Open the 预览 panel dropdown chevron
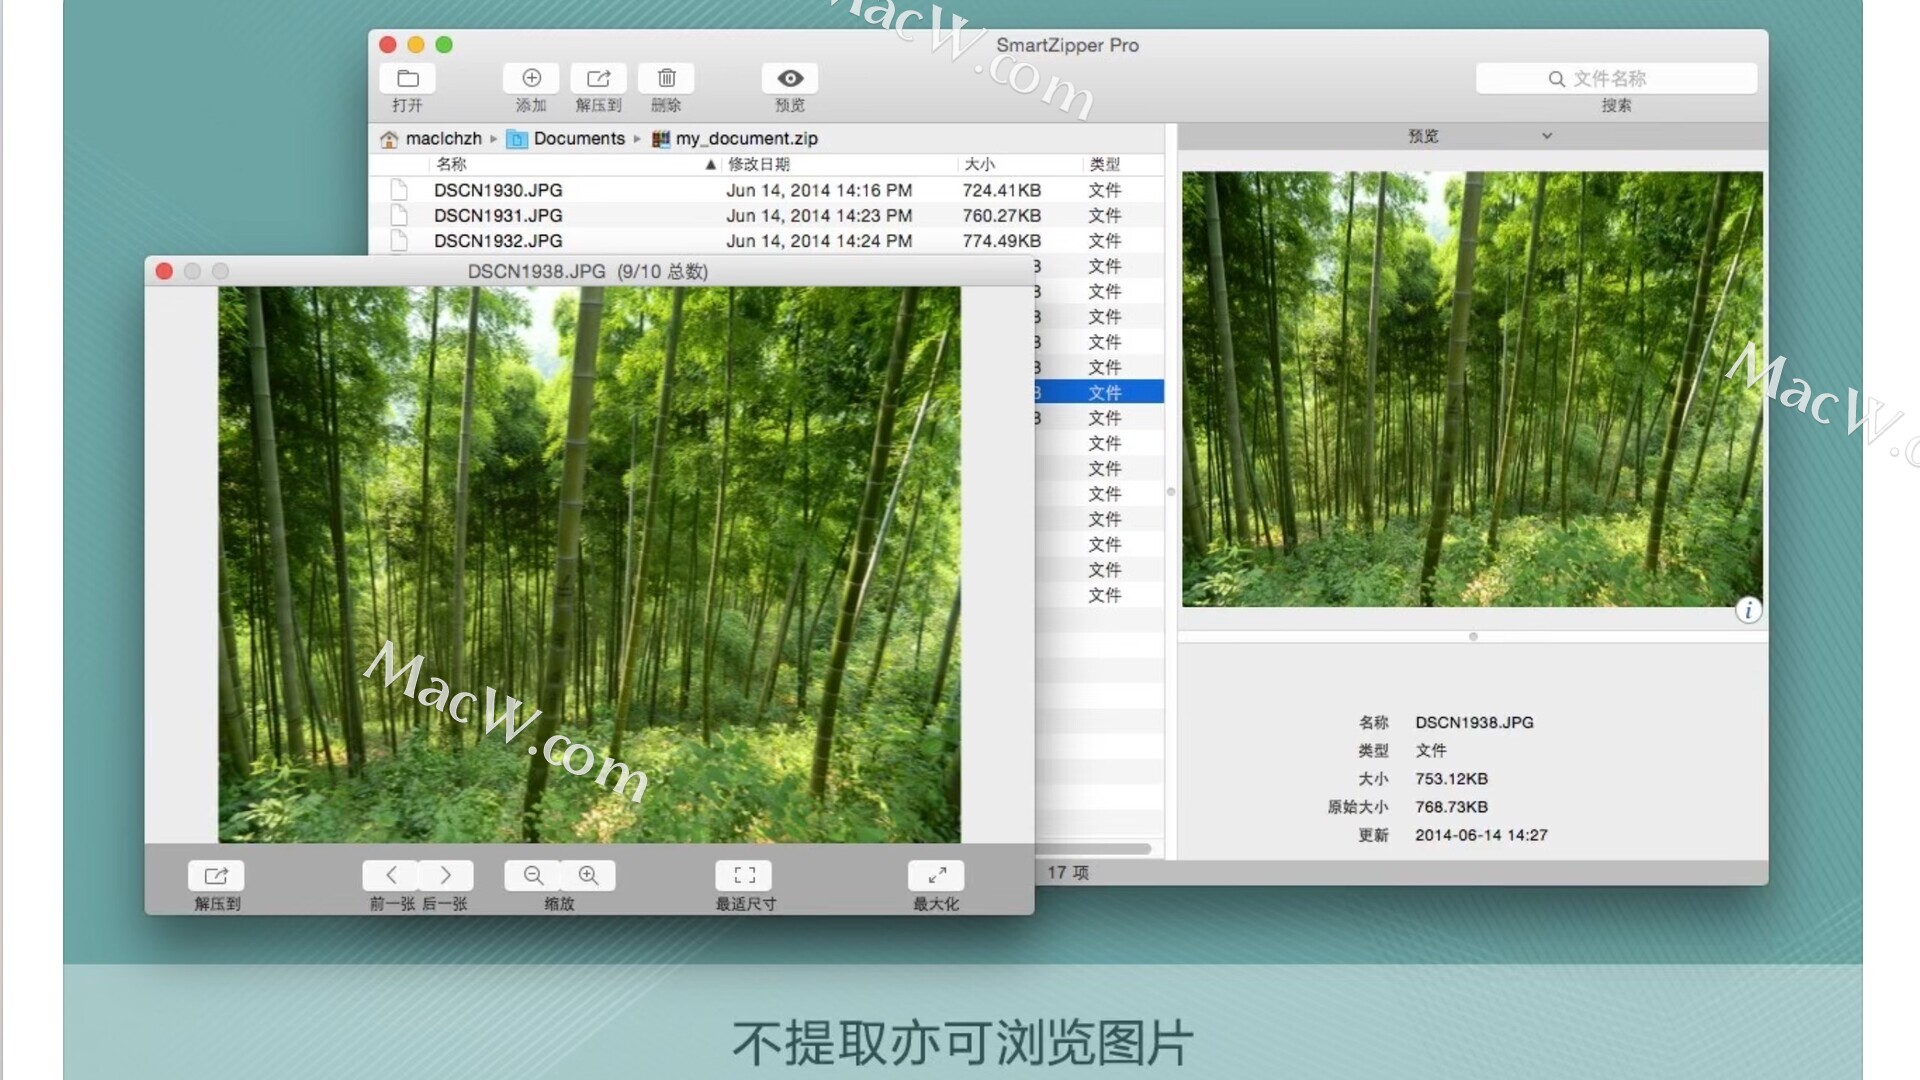 point(1546,136)
